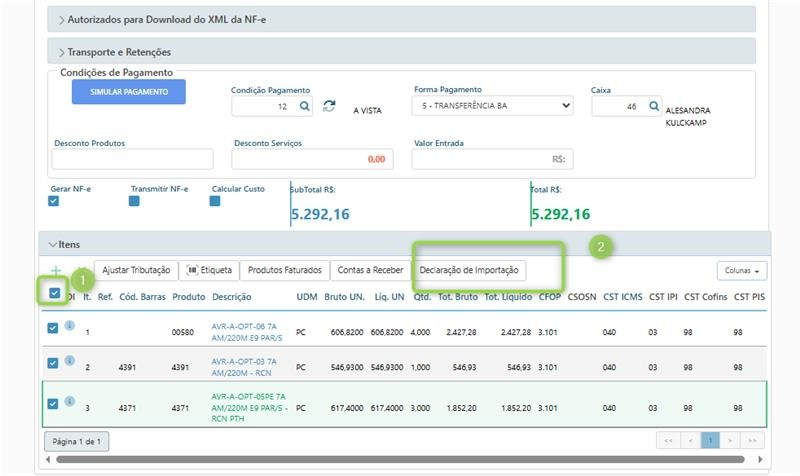Toggle the select-all items header checkbox

pyautogui.click(x=54, y=293)
